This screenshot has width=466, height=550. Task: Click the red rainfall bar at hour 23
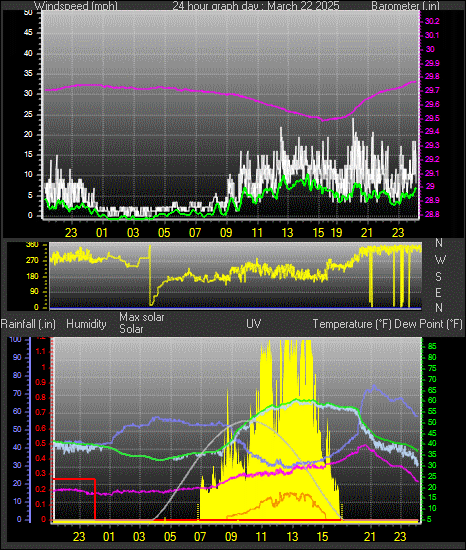[x=74, y=499]
